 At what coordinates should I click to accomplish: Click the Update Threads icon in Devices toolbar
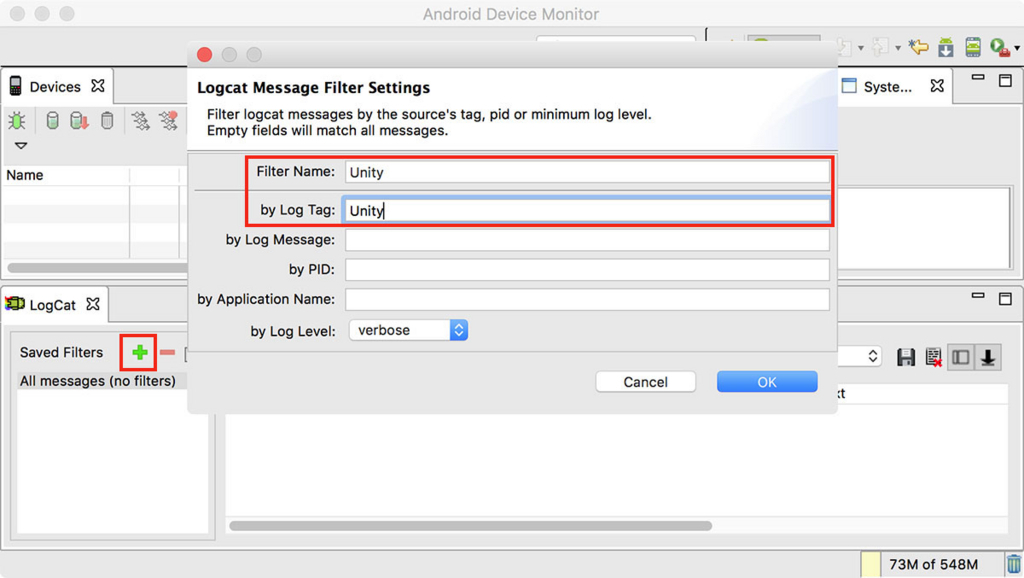(140, 120)
